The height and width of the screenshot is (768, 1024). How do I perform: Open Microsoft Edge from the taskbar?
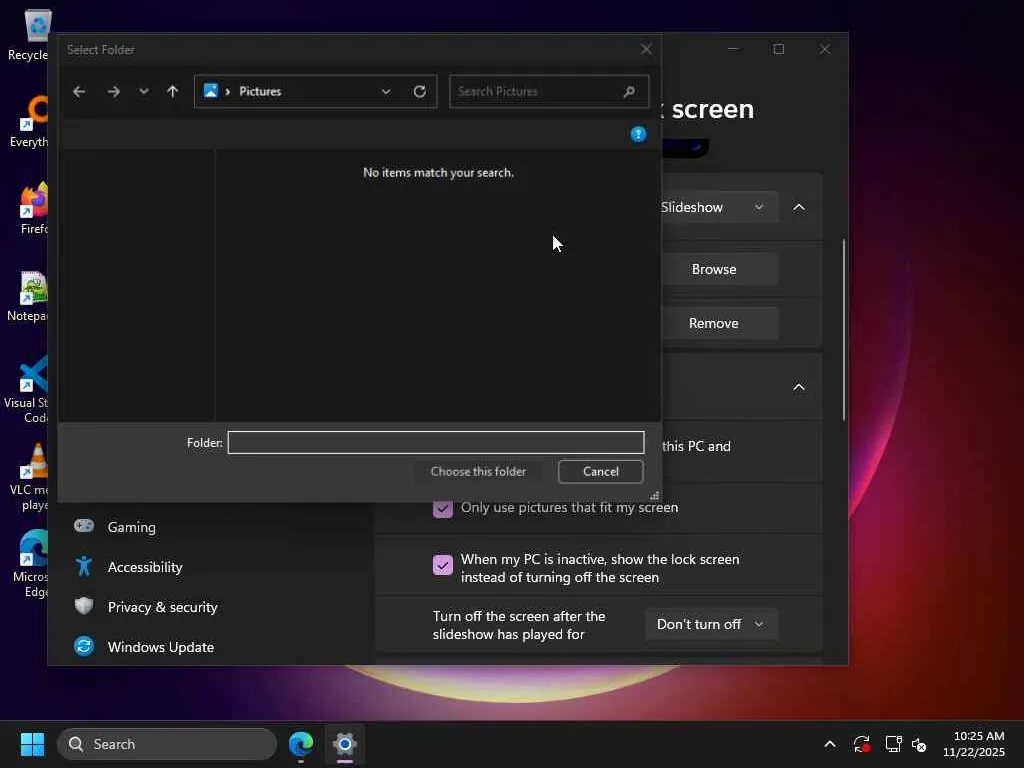click(300, 744)
